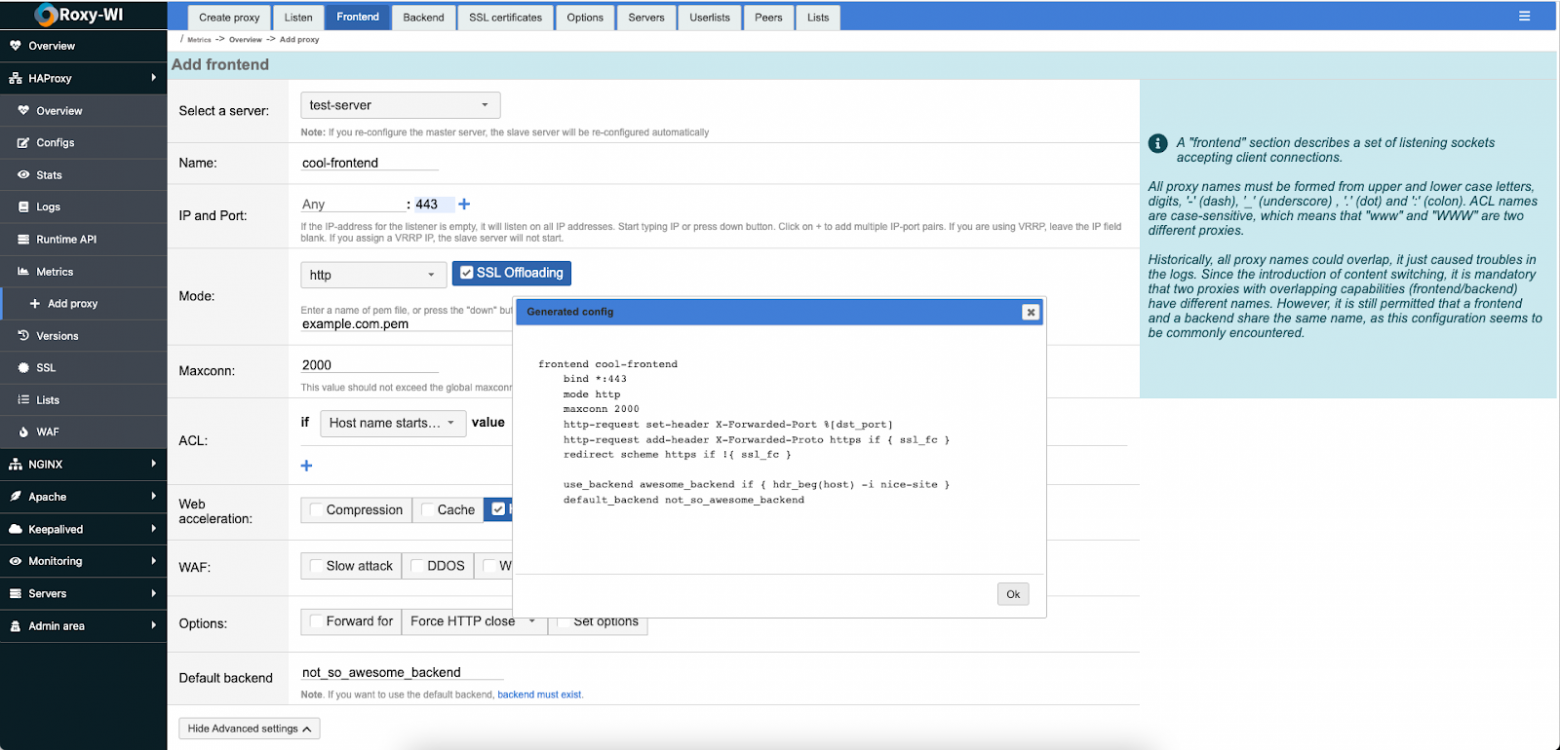The image size is (1560, 750).
Task: Switch to the Create proxy tab
Action: [x=229, y=17]
